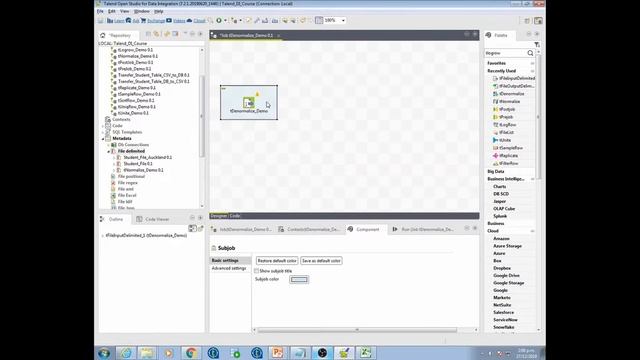Select tPostjob component in Palette
The height and width of the screenshot is (360, 640).
point(504,109)
